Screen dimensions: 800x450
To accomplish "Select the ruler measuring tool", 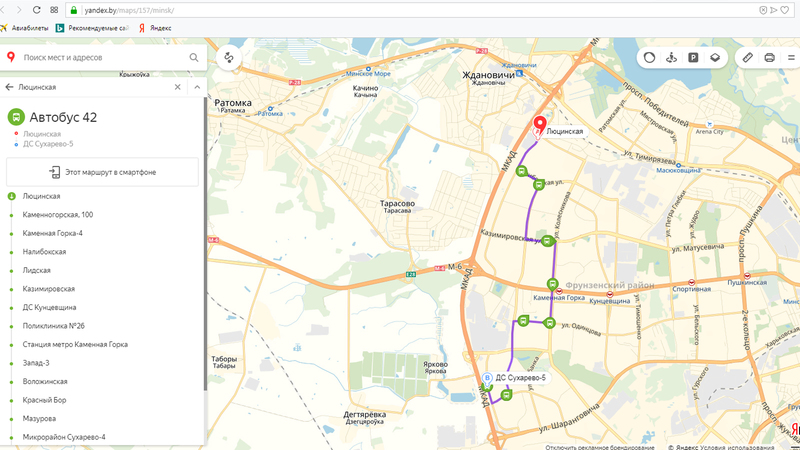I will click(x=747, y=58).
